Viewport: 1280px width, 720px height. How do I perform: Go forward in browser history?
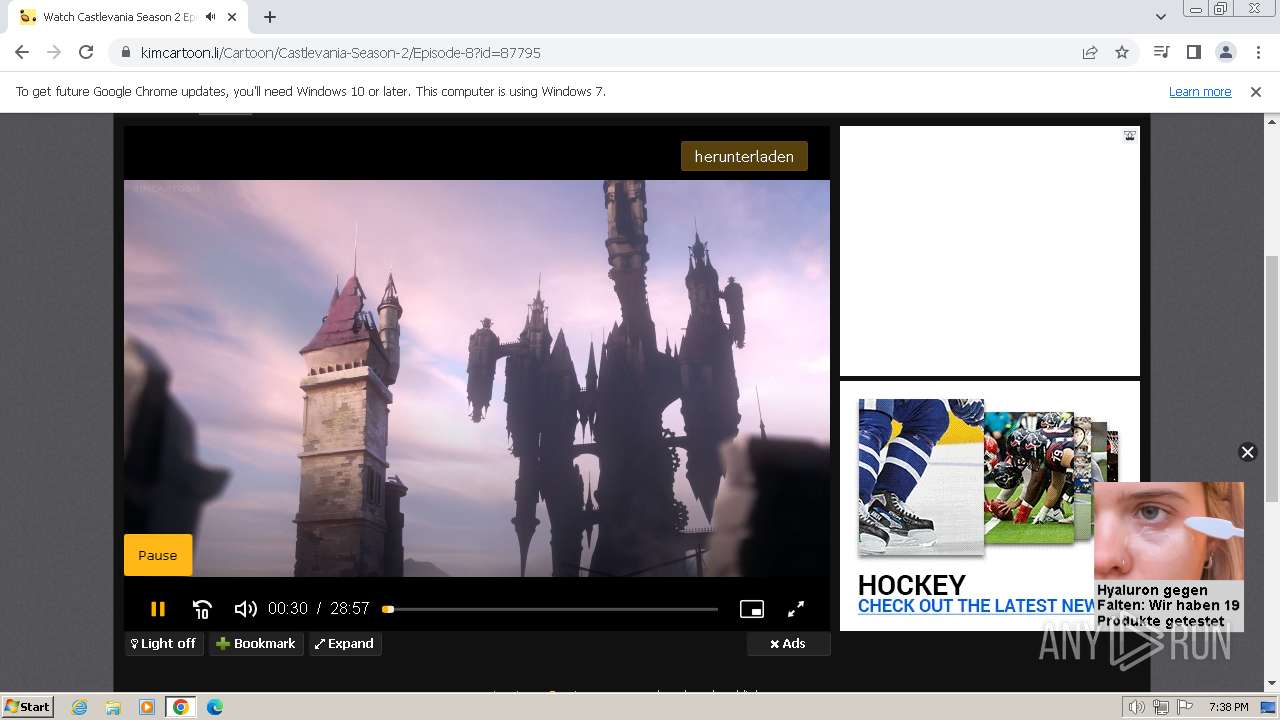(x=54, y=52)
